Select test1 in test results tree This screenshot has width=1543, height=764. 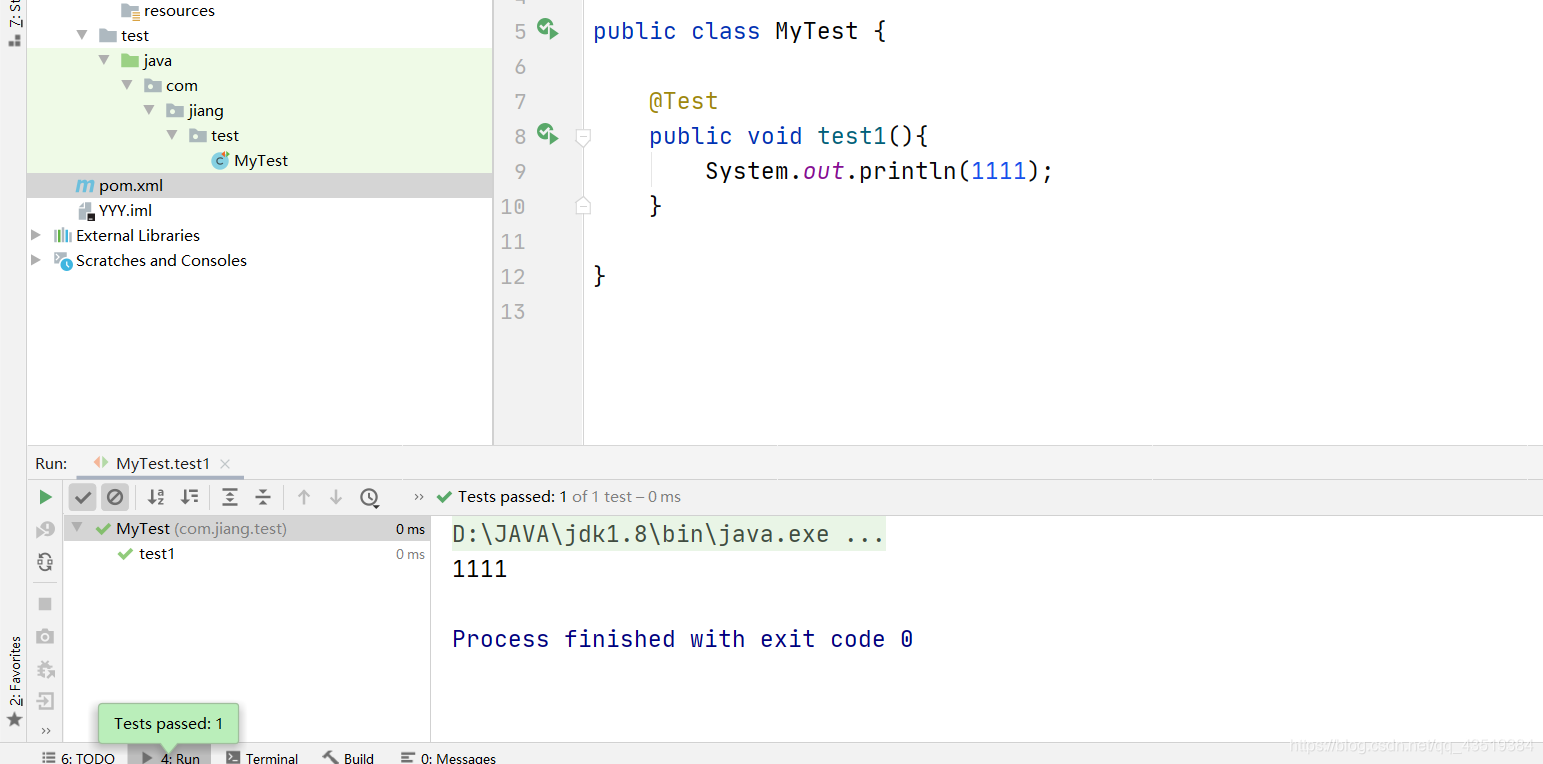pos(157,554)
